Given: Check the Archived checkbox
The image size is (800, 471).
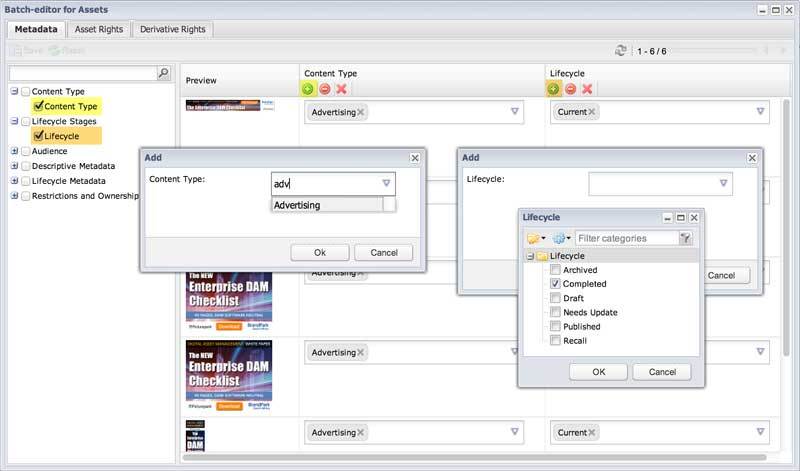Looking at the screenshot, I should [x=555, y=269].
